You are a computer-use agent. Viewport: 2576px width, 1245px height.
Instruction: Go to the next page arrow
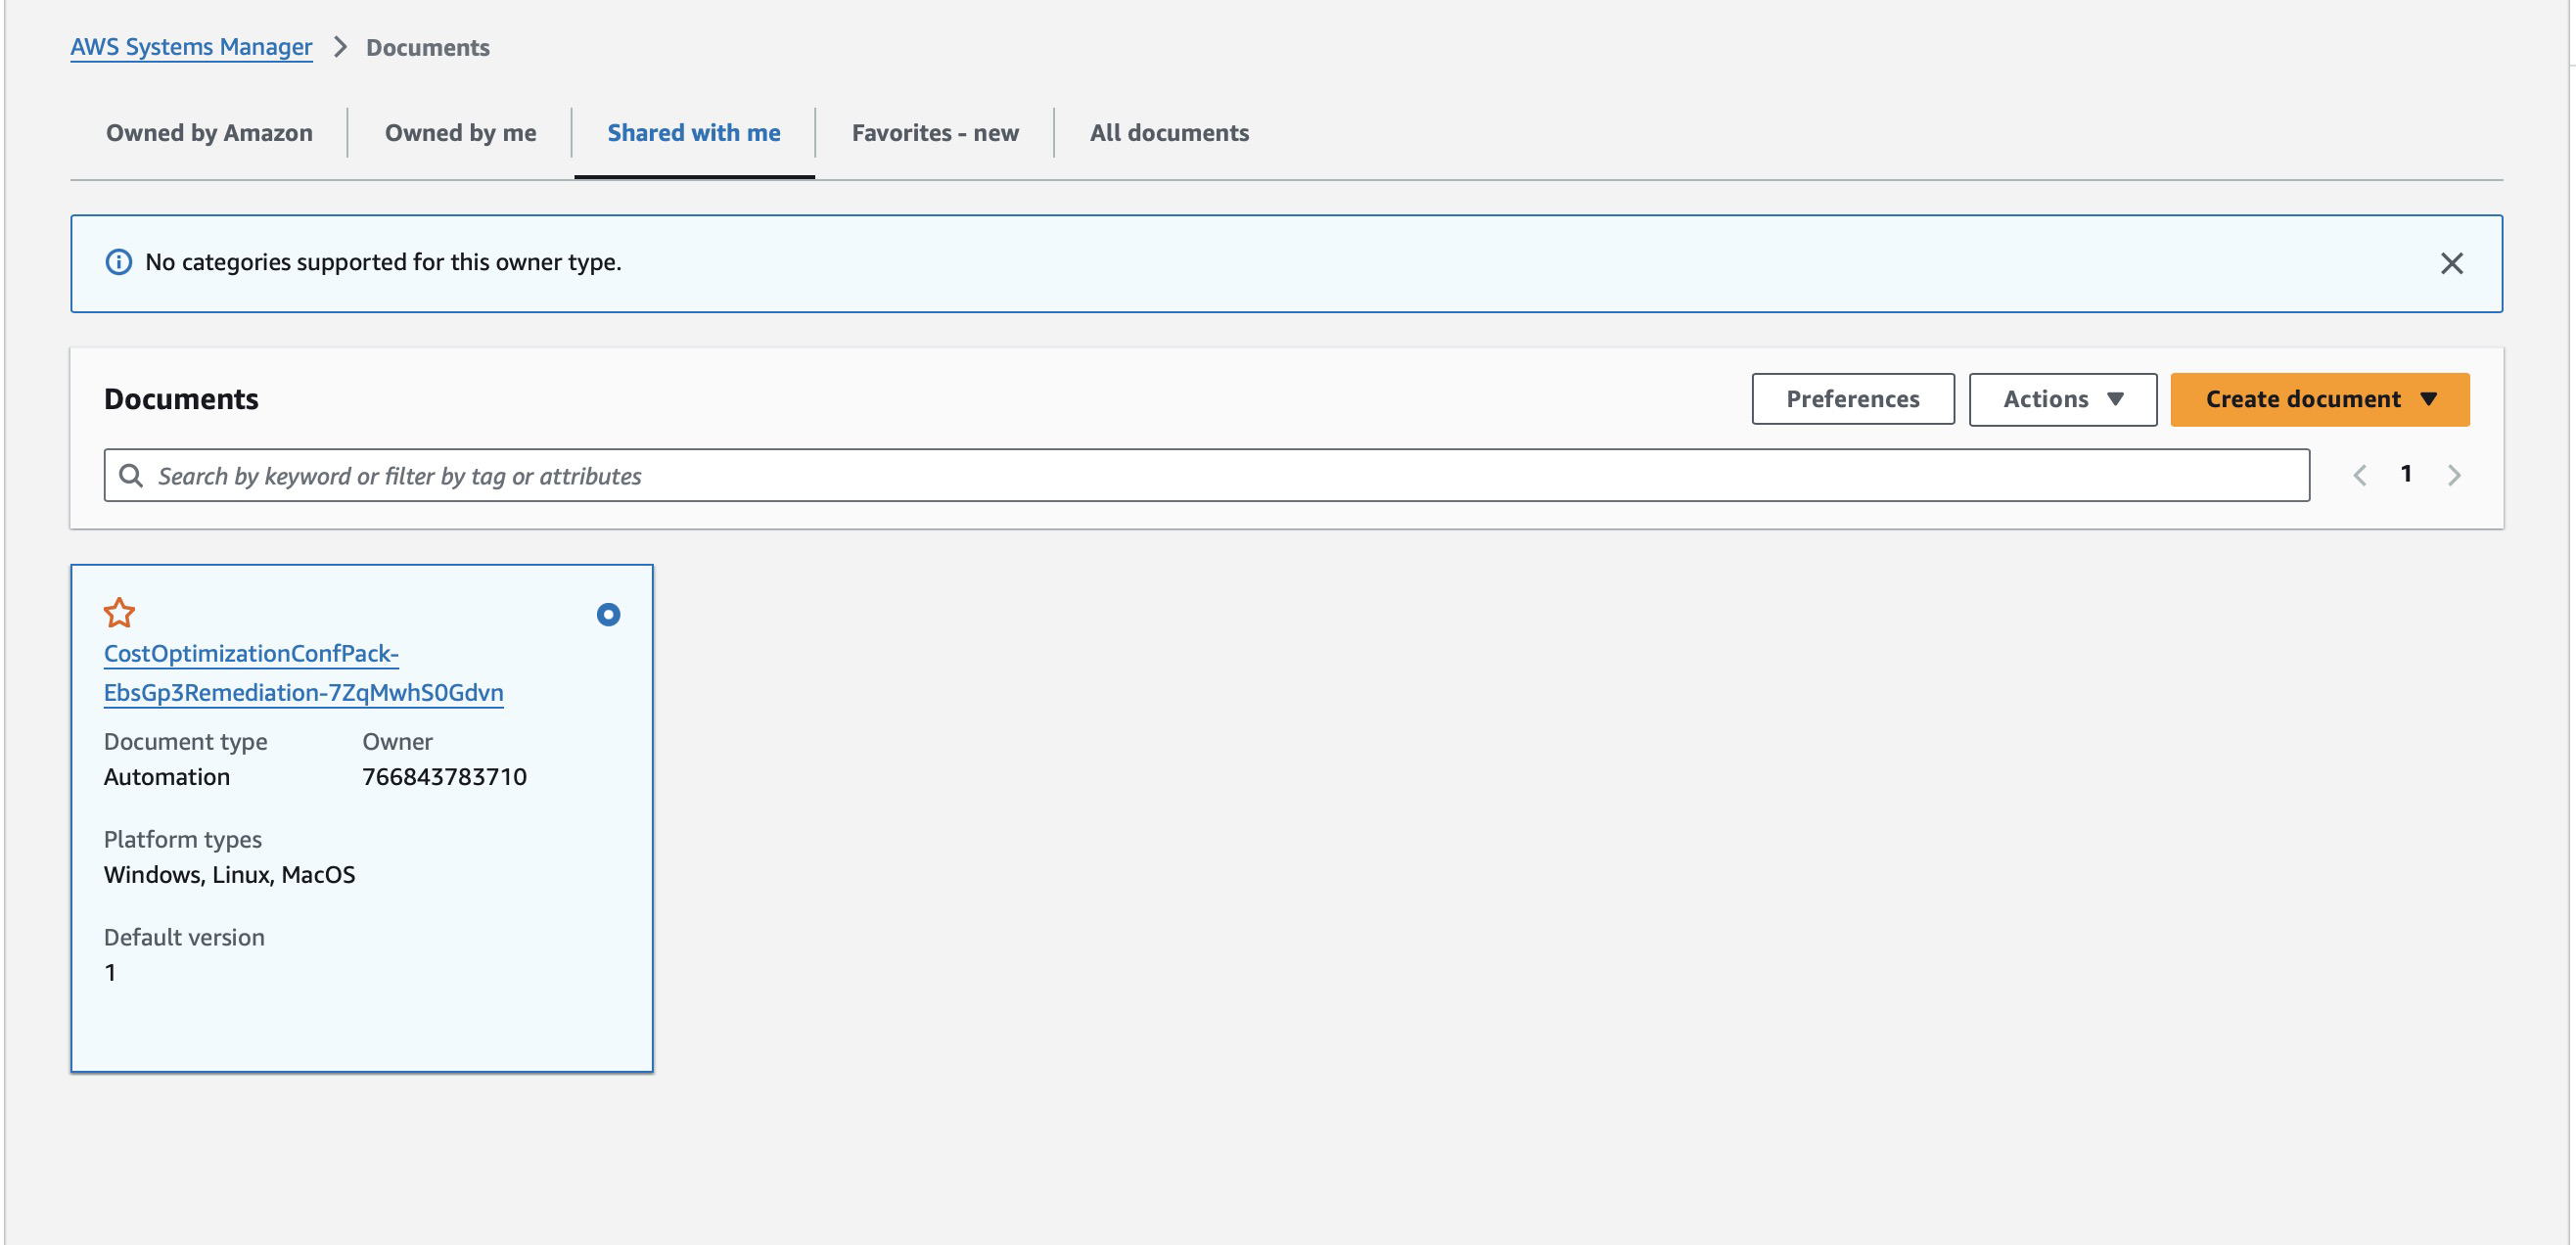coord(2453,475)
